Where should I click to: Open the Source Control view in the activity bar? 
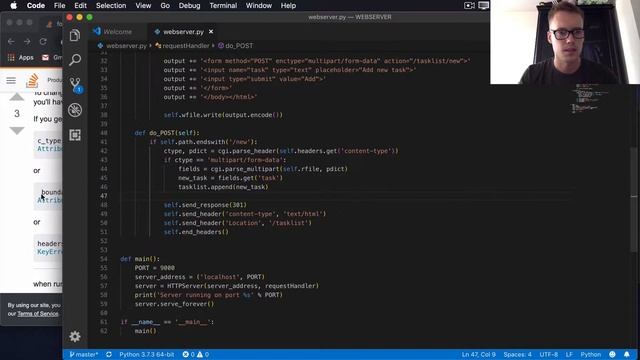tap(75, 85)
